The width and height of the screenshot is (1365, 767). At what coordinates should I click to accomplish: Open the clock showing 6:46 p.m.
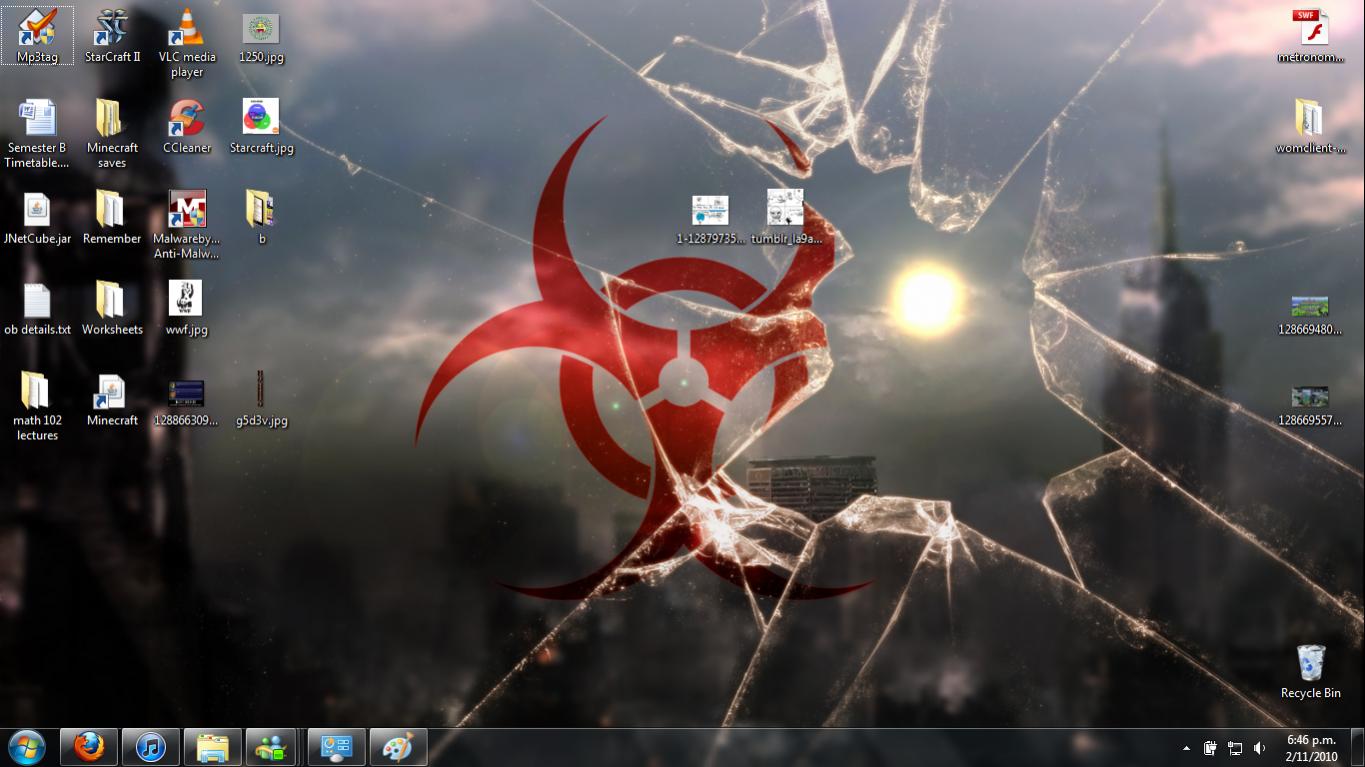point(1311,748)
